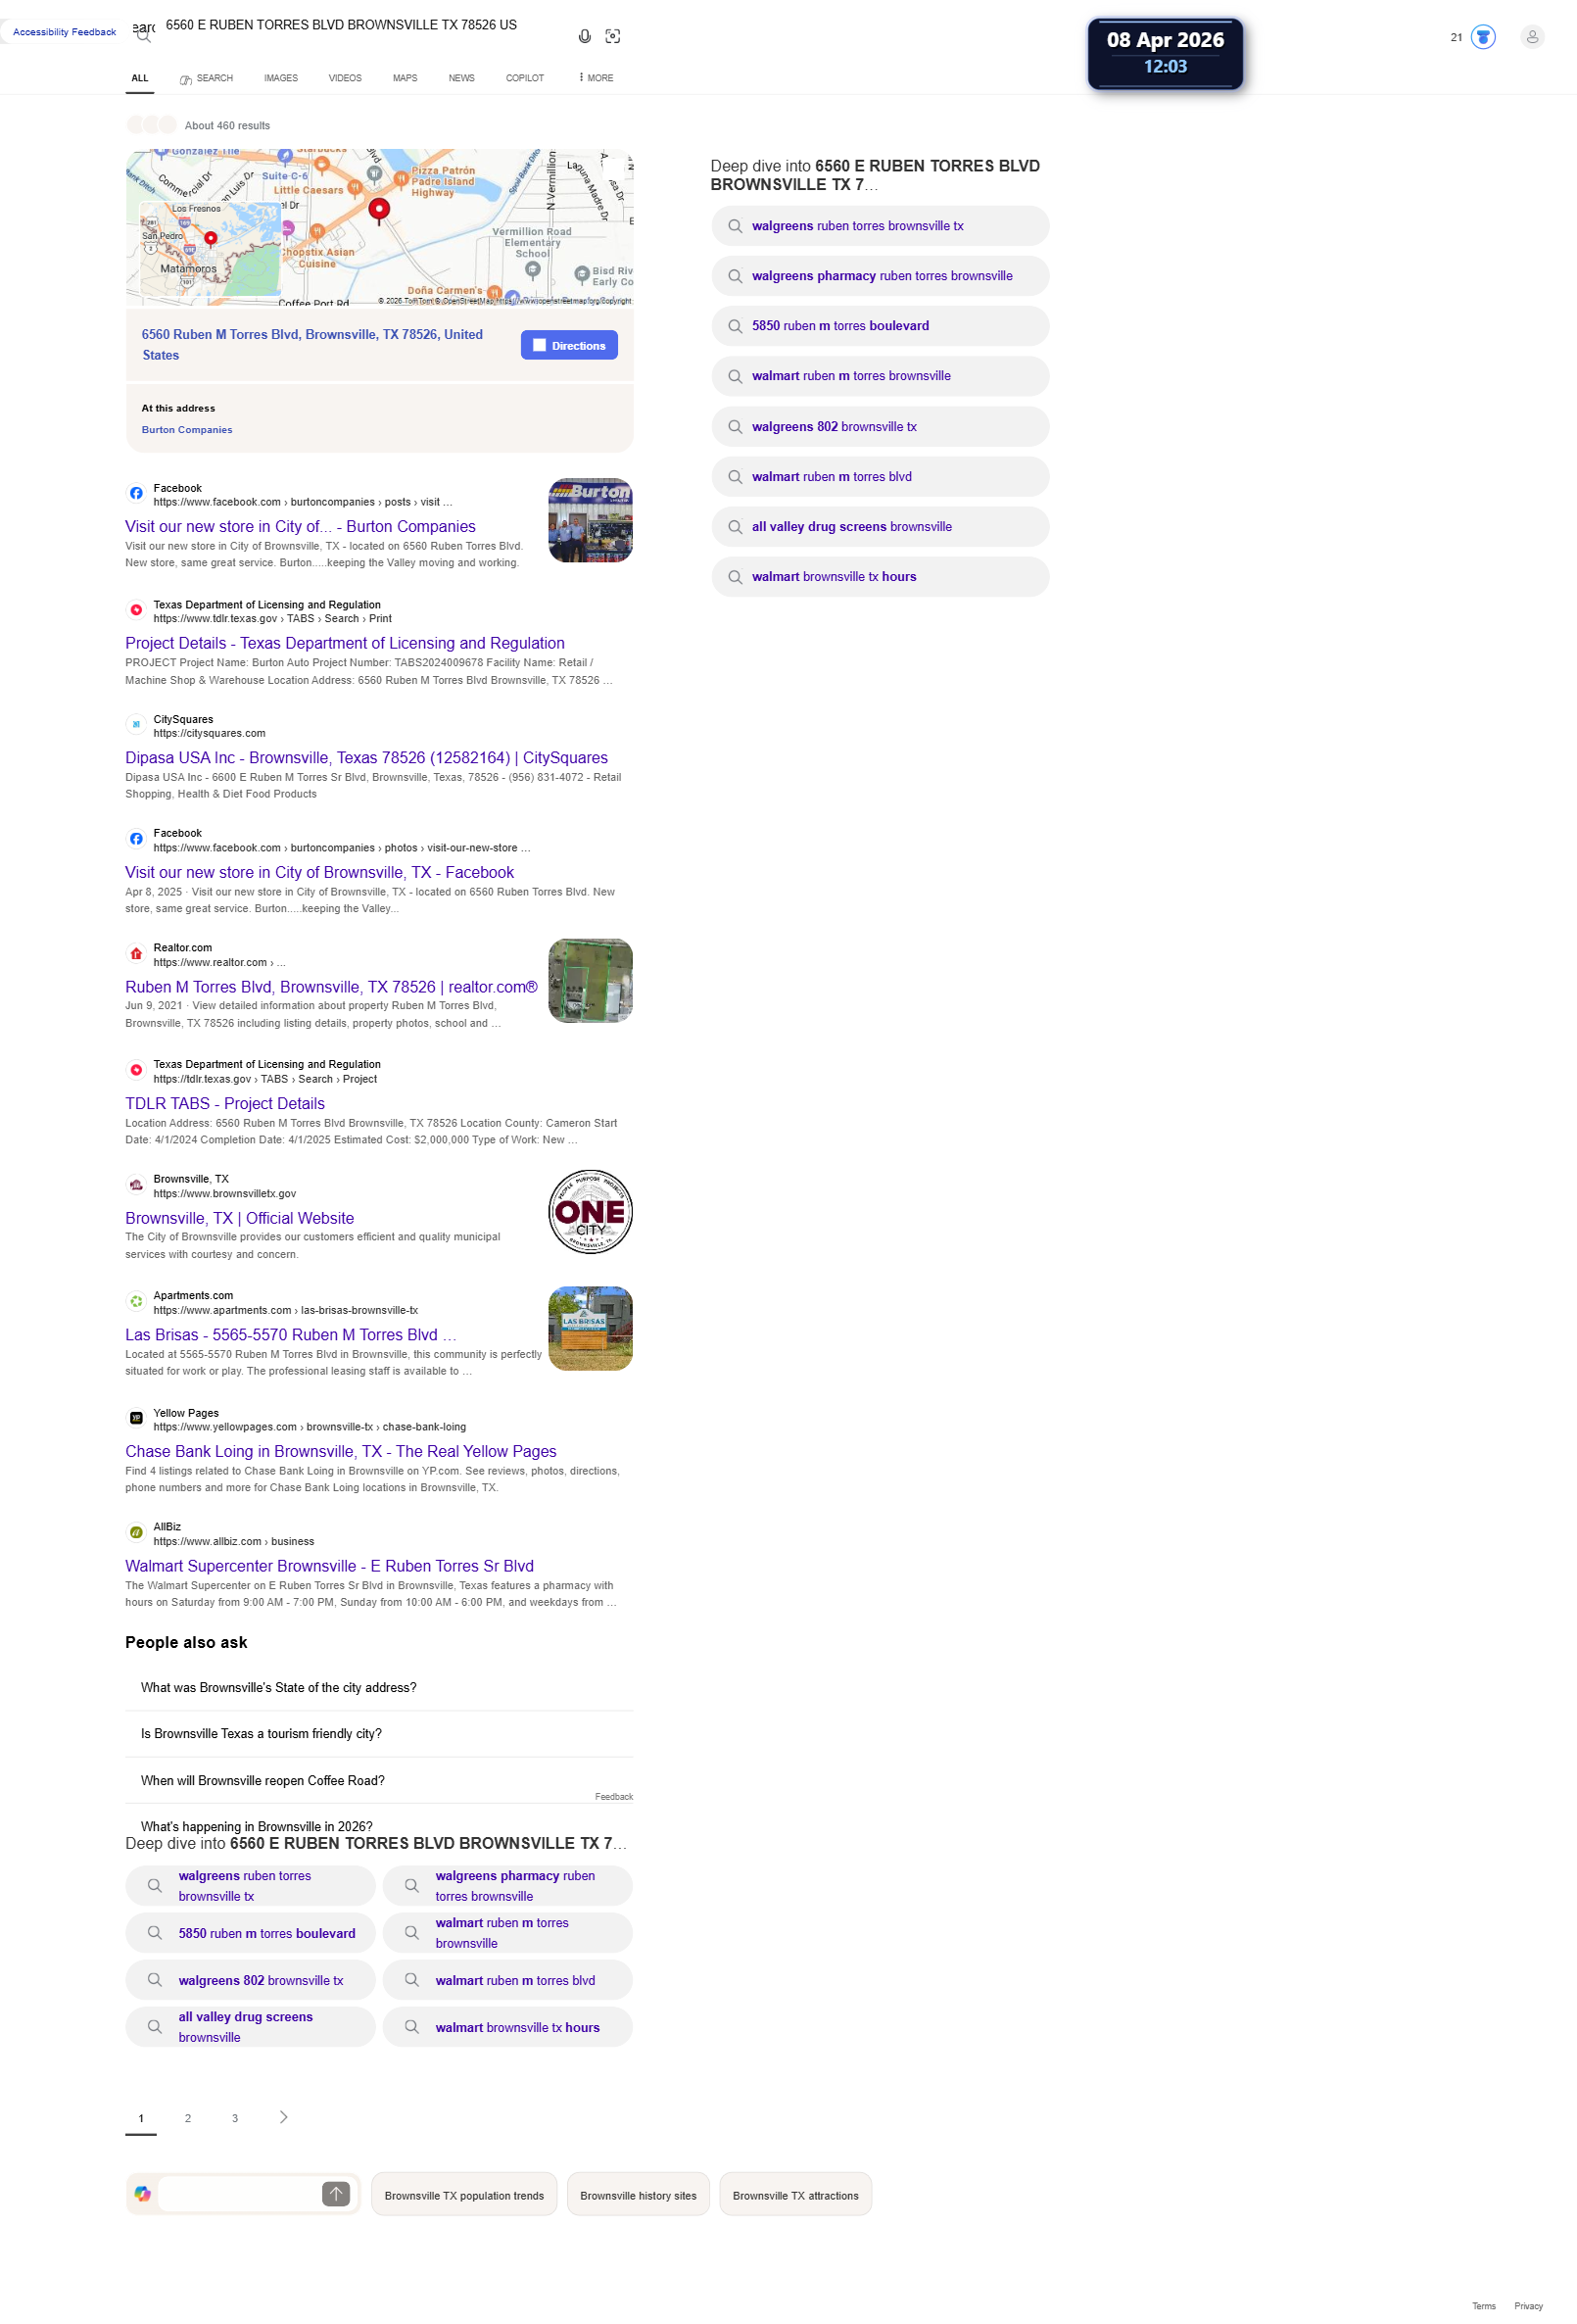Click the Copilot chat input field
This screenshot has width=1577, height=2324.
pyautogui.click(x=239, y=2194)
